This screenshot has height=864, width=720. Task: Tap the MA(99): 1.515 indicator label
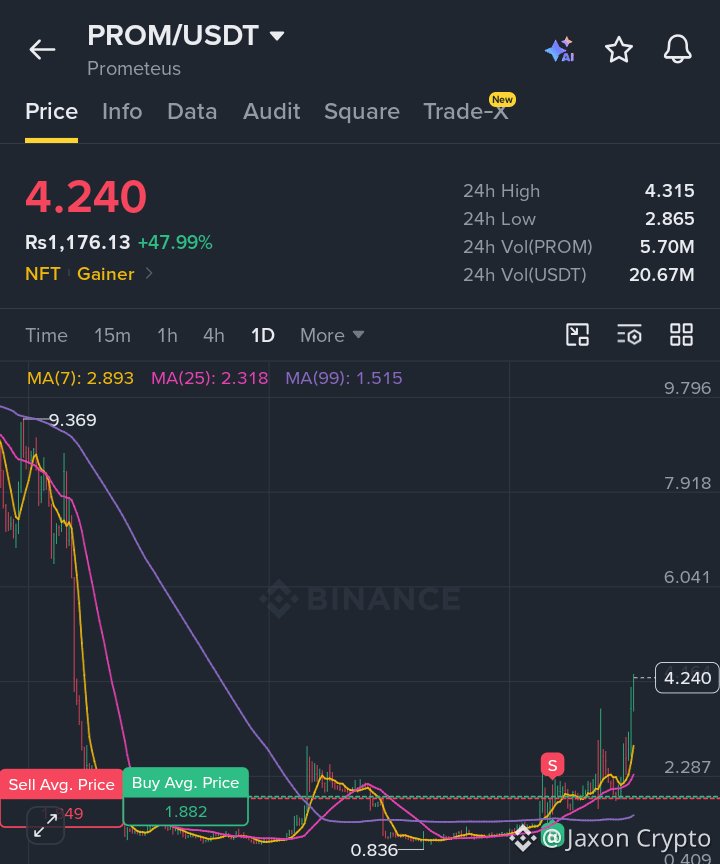344,378
